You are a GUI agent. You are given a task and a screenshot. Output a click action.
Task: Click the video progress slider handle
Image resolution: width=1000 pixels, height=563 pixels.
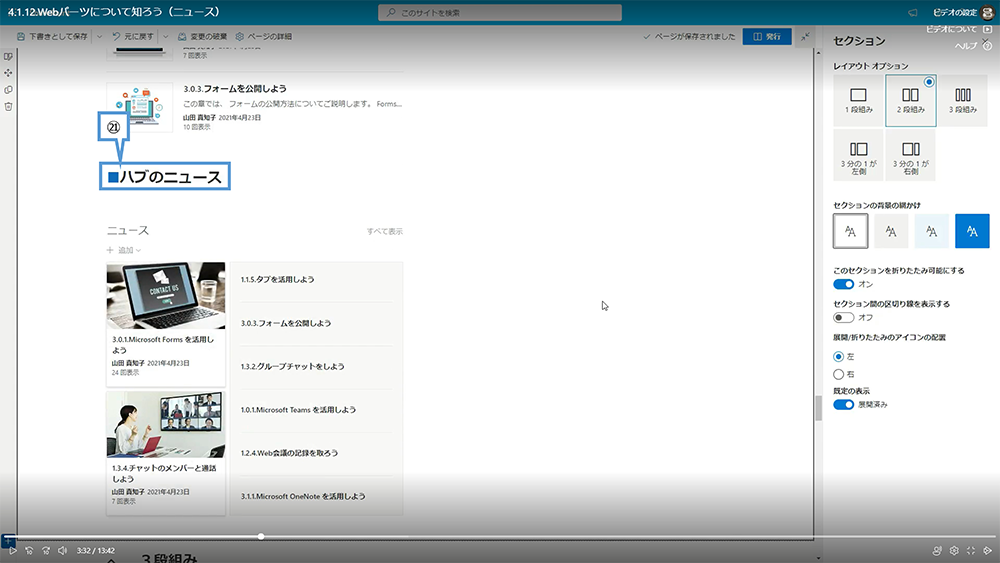261,536
